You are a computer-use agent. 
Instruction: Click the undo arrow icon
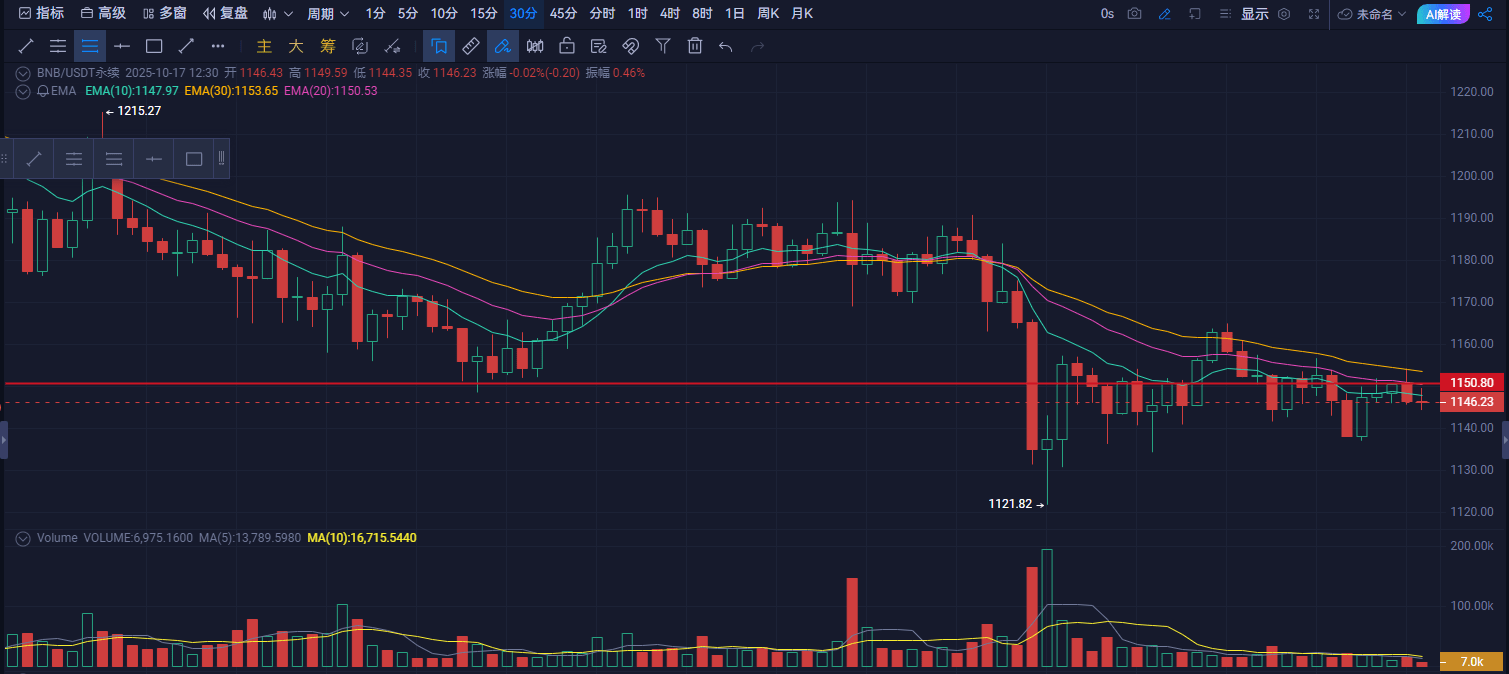click(x=726, y=46)
